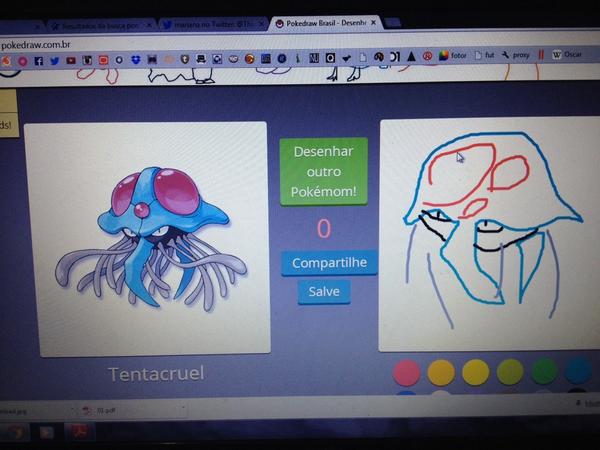Open the second taskbar app icon
The width and height of the screenshot is (600, 450).
tap(47, 433)
